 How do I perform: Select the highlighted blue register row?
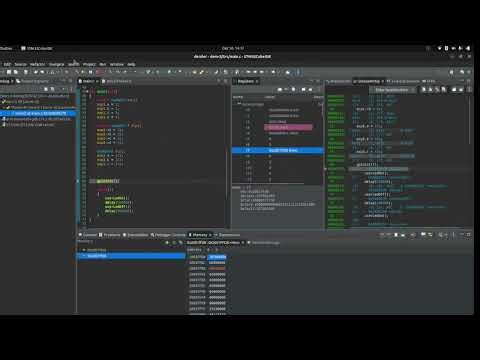pos(278,150)
